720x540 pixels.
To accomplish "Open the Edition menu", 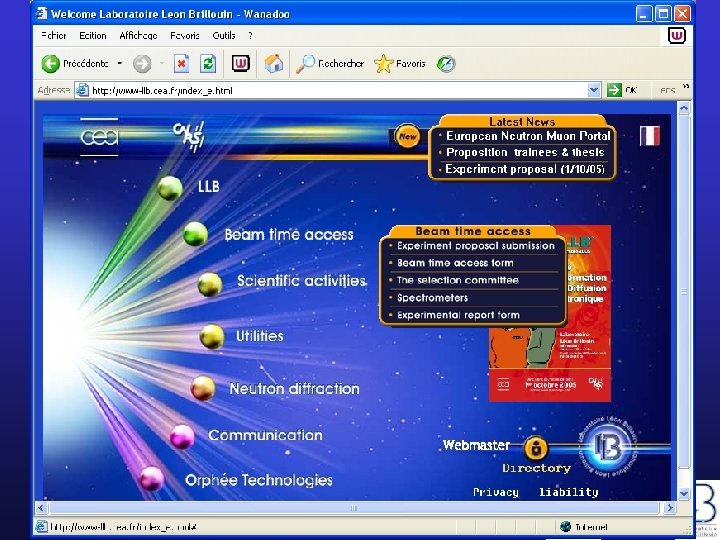I will coord(93,35).
